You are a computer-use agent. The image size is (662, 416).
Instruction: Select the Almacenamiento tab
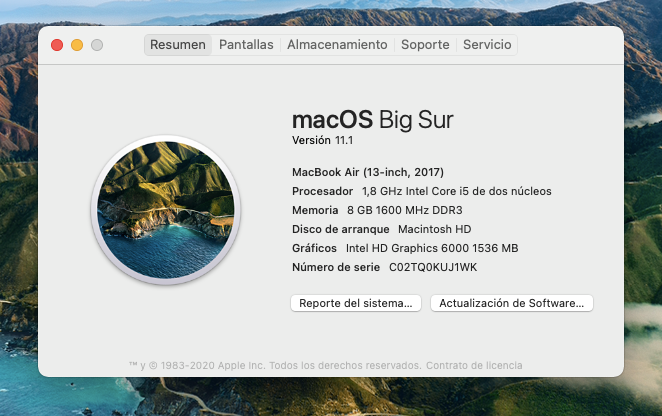click(337, 45)
